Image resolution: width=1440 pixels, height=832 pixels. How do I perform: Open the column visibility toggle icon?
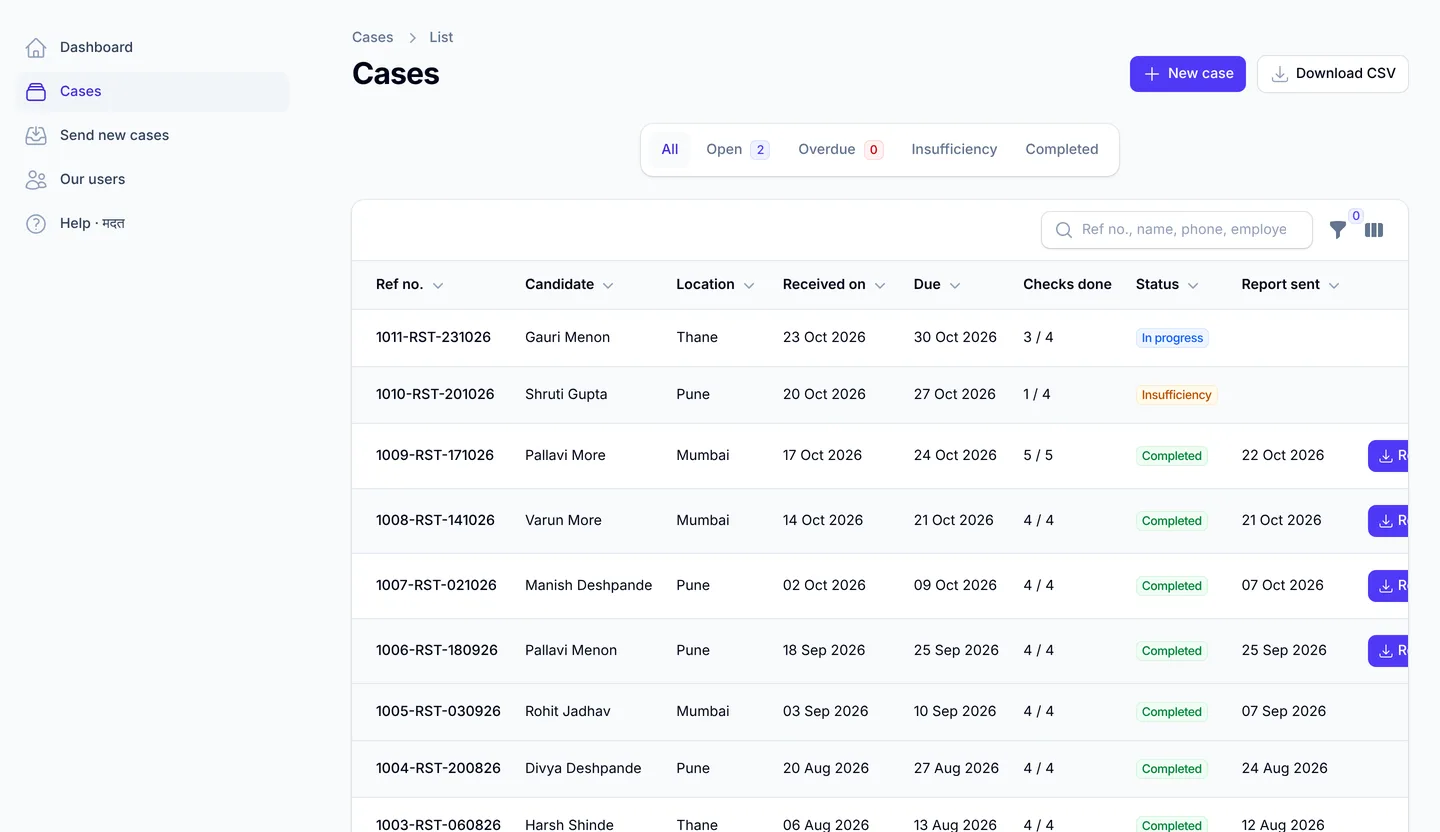point(1374,230)
